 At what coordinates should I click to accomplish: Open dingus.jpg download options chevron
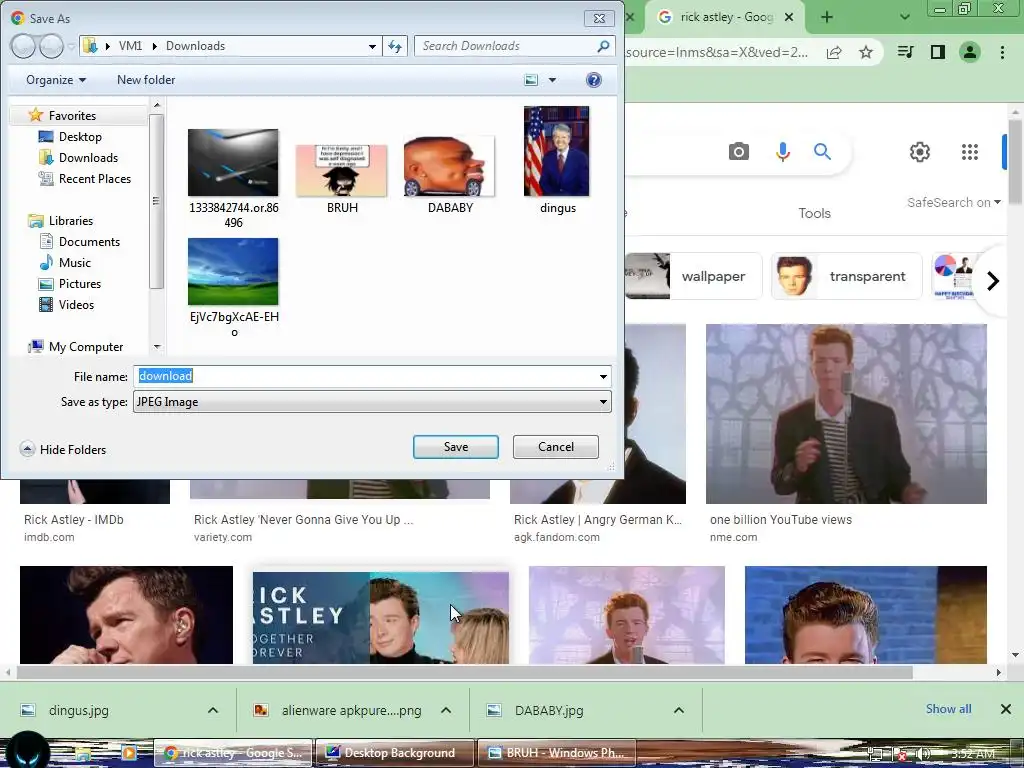213,710
